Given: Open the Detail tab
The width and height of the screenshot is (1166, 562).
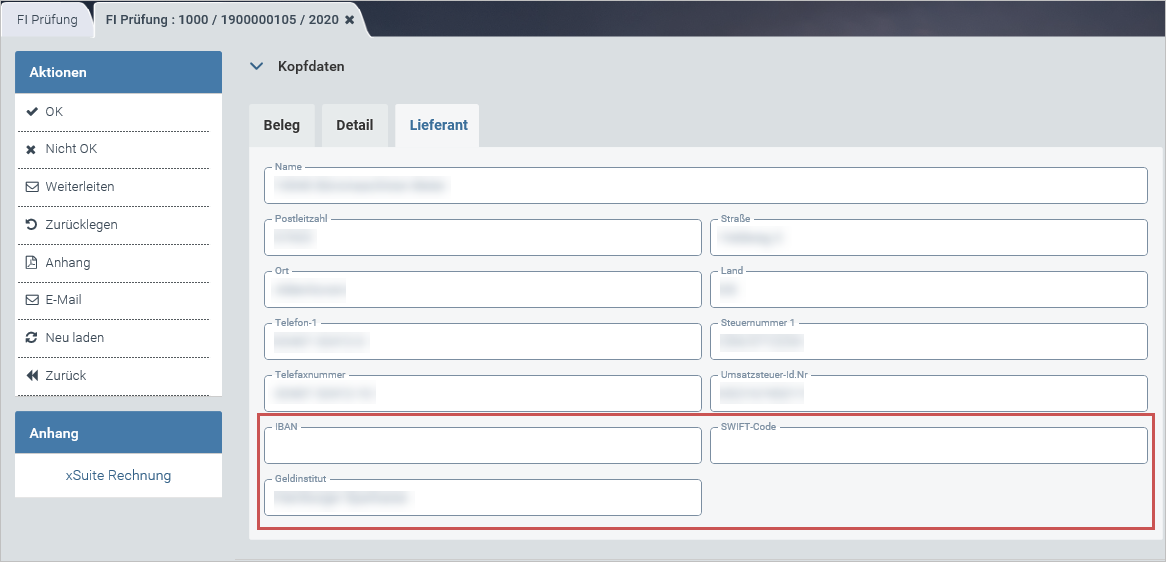Looking at the screenshot, I should (354, 125).
